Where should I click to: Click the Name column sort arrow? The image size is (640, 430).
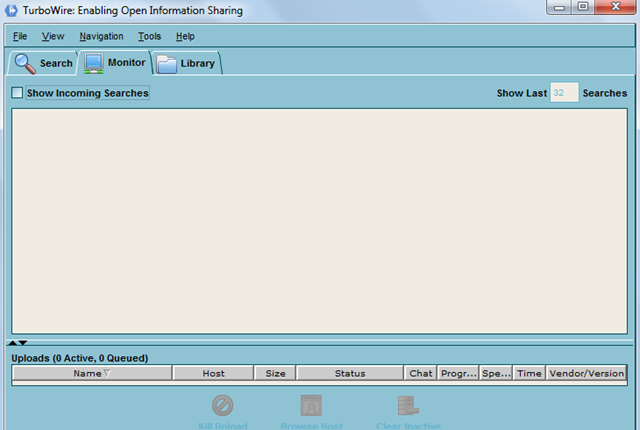click(x=107, y=373)
